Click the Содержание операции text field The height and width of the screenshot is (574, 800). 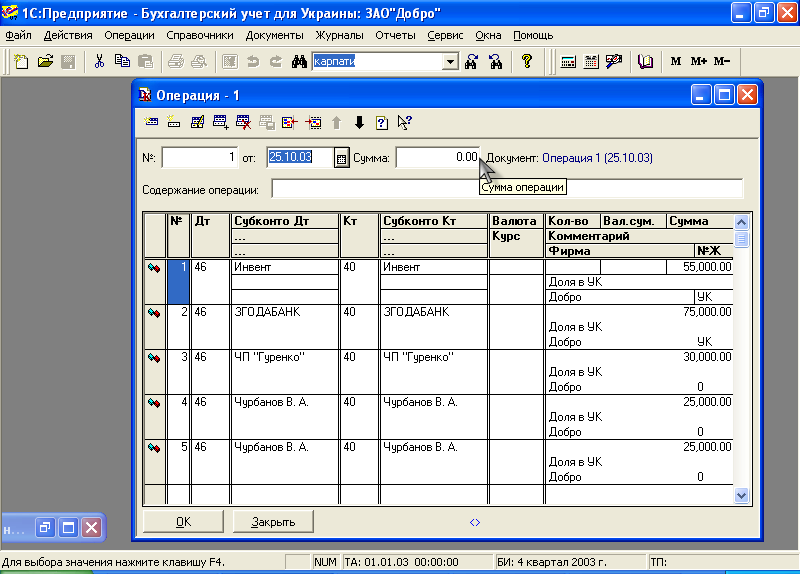[x=507, y=189]
